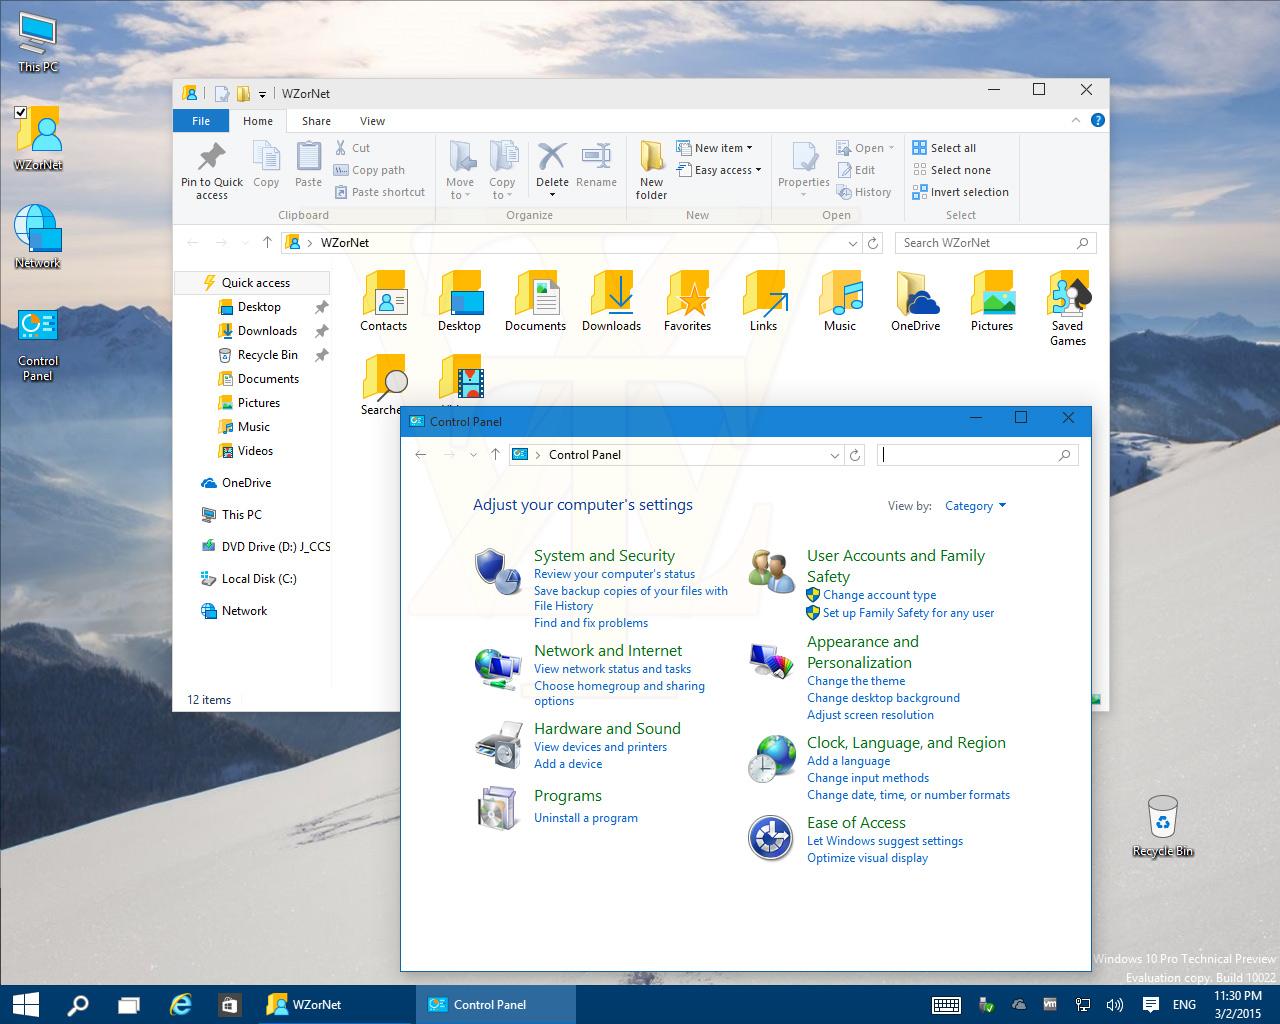The width and height of the screenshot is (1280, 1024).
Task: Click Select all in the ribbon
Action: (x=944, y=148)
